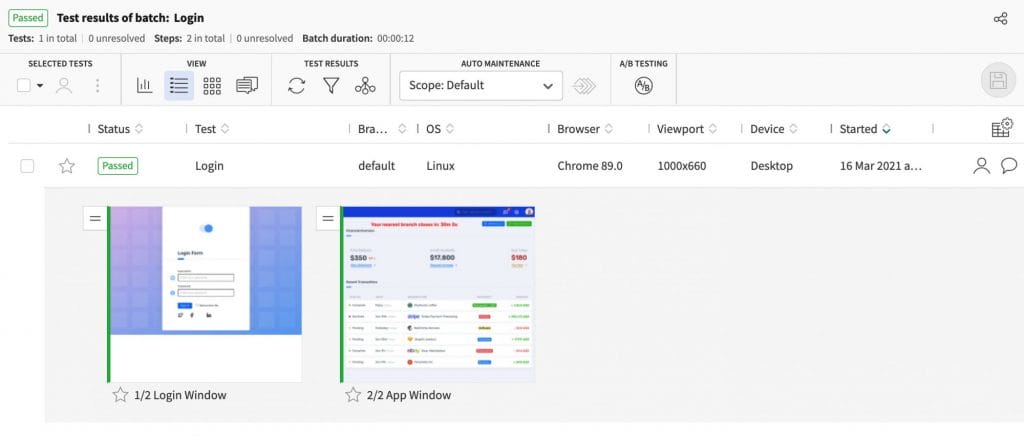The image size is (1024, 436).
Task: Open the Login Window step menu icon
Action: [x=95, y=219]
